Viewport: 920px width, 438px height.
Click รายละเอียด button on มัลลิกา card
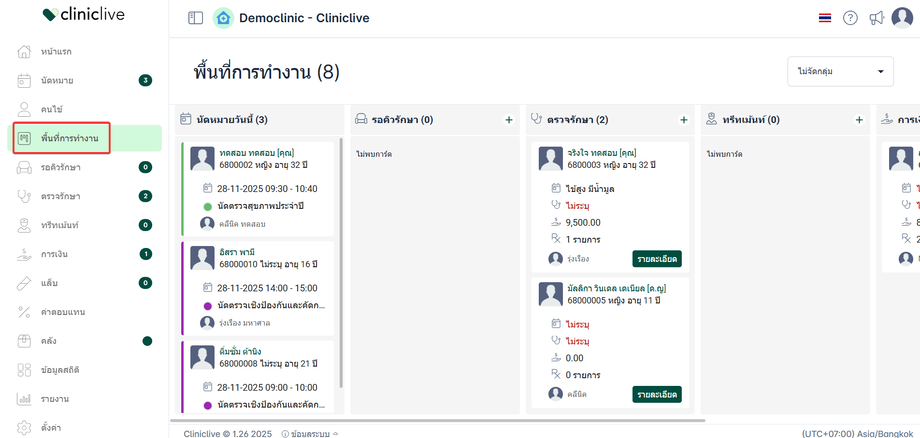tap(656, 394)
